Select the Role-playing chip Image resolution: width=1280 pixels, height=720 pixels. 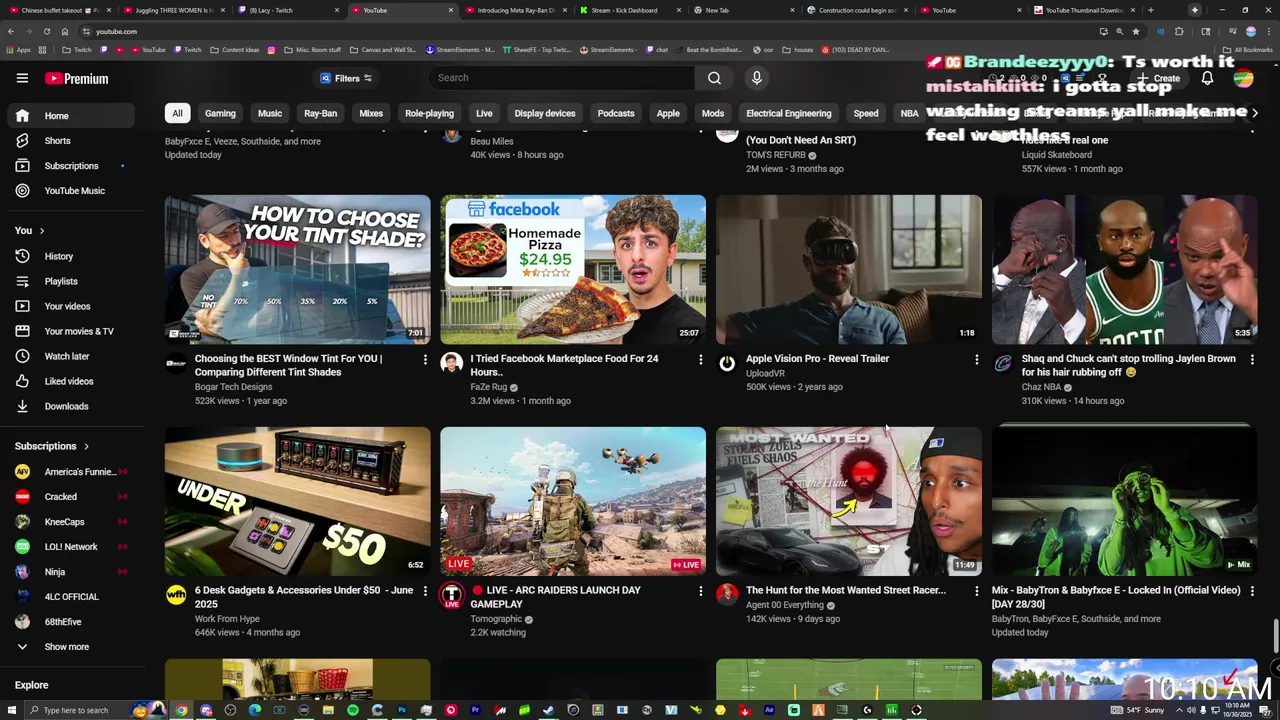pyautogui.click(x=429, y=113)
